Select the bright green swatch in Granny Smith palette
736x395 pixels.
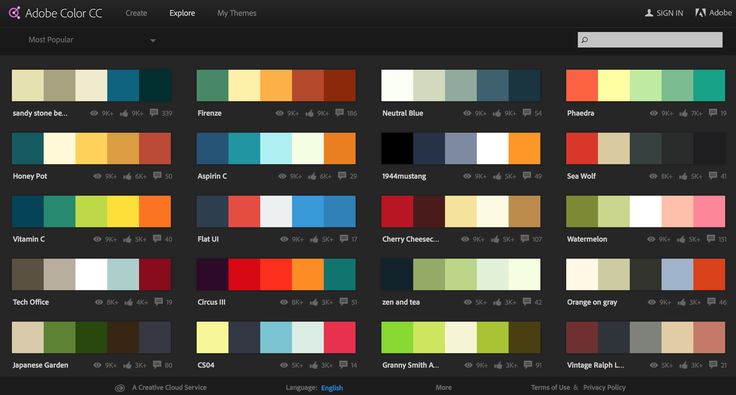(x=397, y=337)
